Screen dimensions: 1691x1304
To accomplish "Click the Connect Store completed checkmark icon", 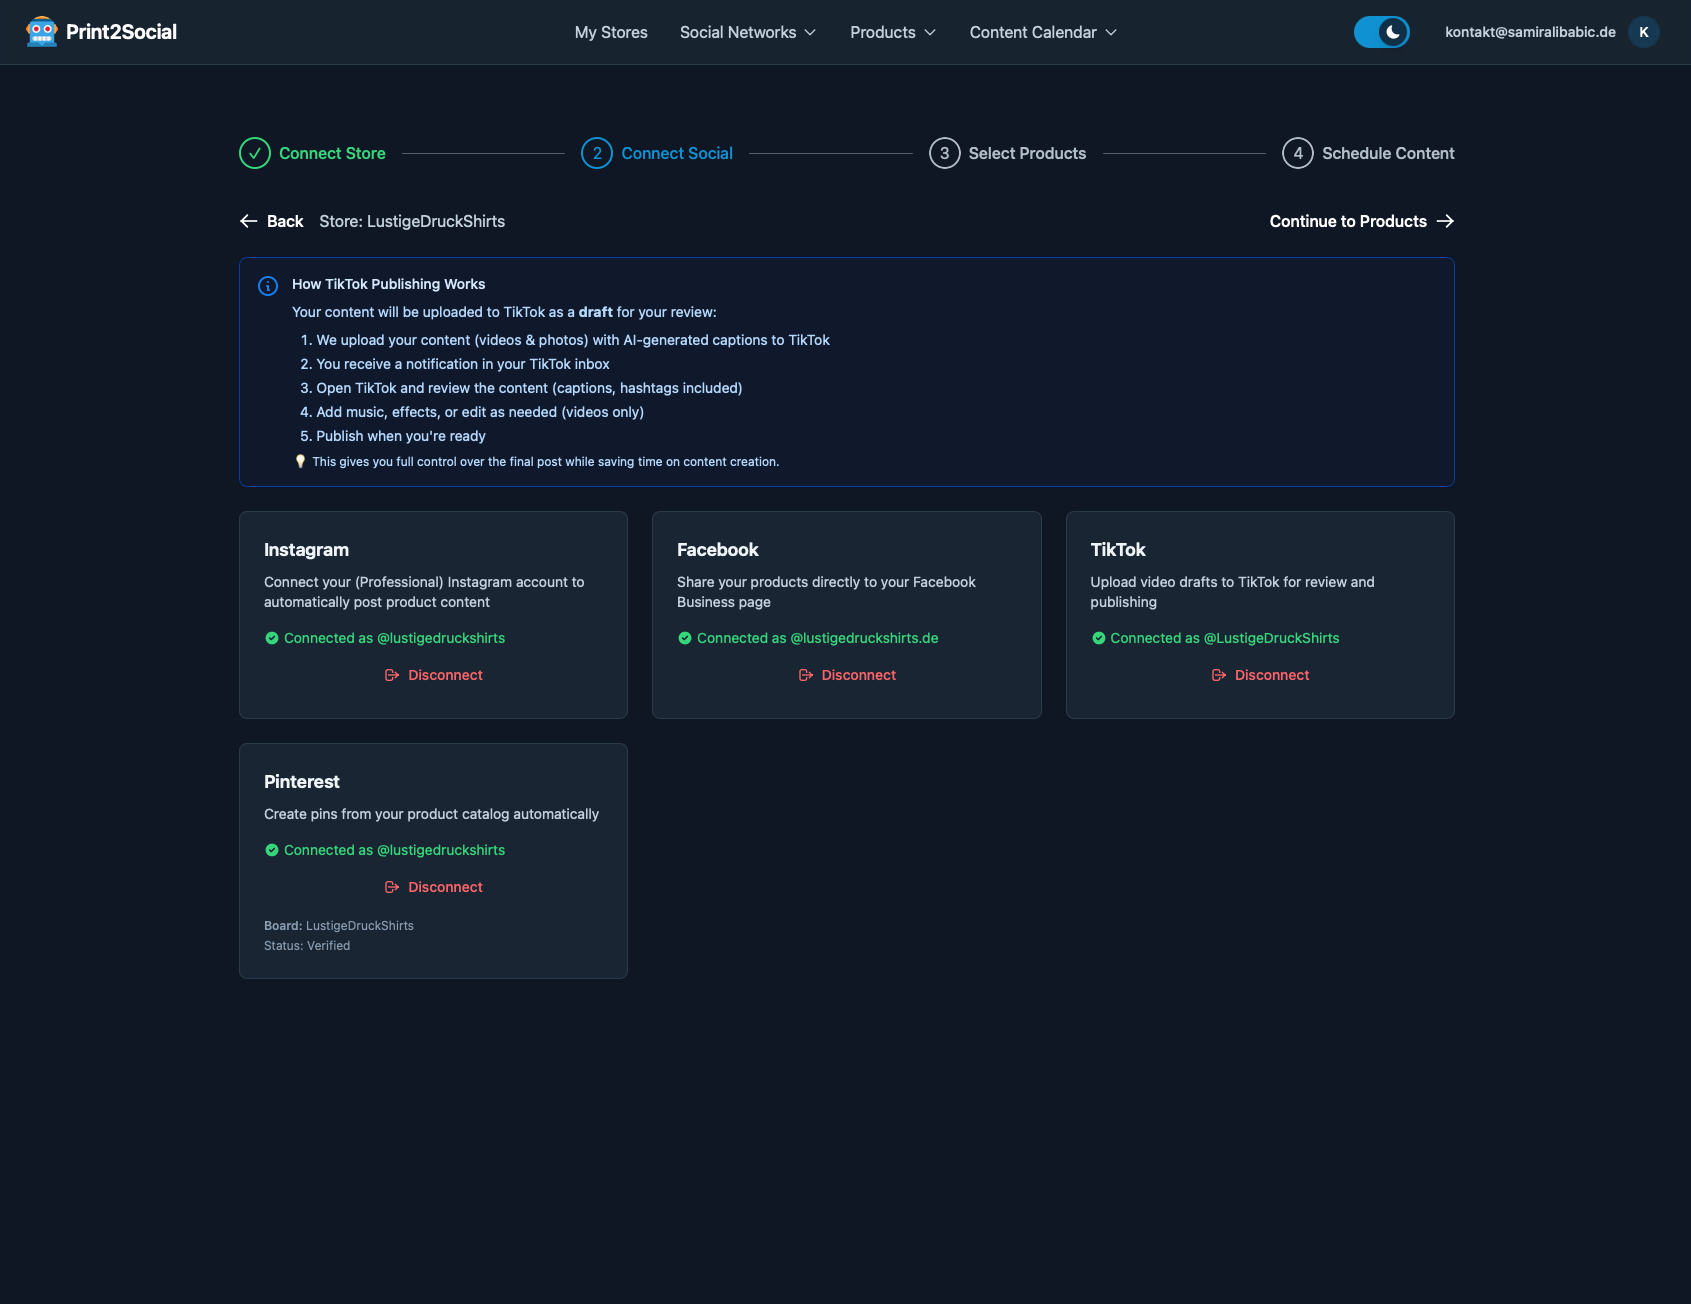I will point(255,153).
